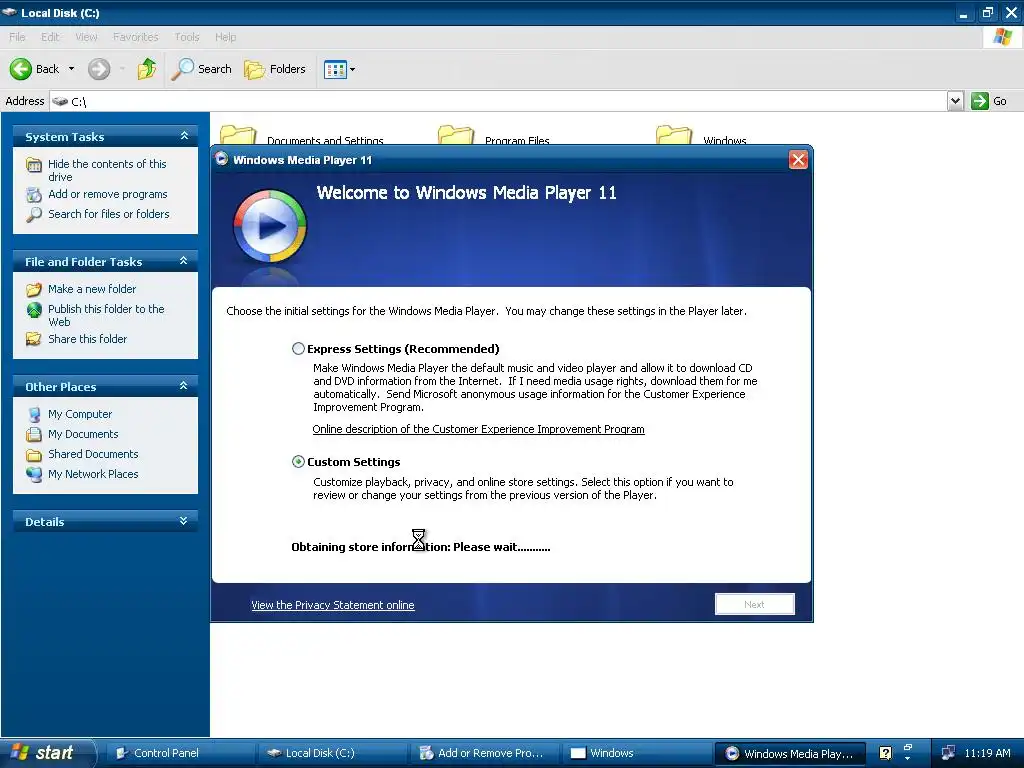Click the network connection tray icon
This screenshot has width=1024, height=768.
pyautogui.click(x=948, y=753)
